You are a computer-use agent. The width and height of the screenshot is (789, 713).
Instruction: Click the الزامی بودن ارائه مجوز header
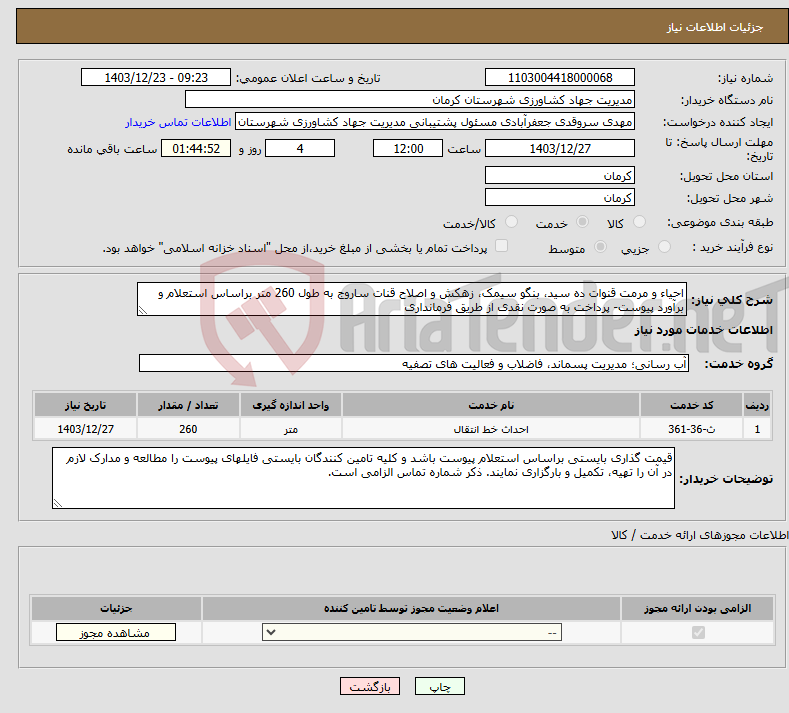[697, 608]
